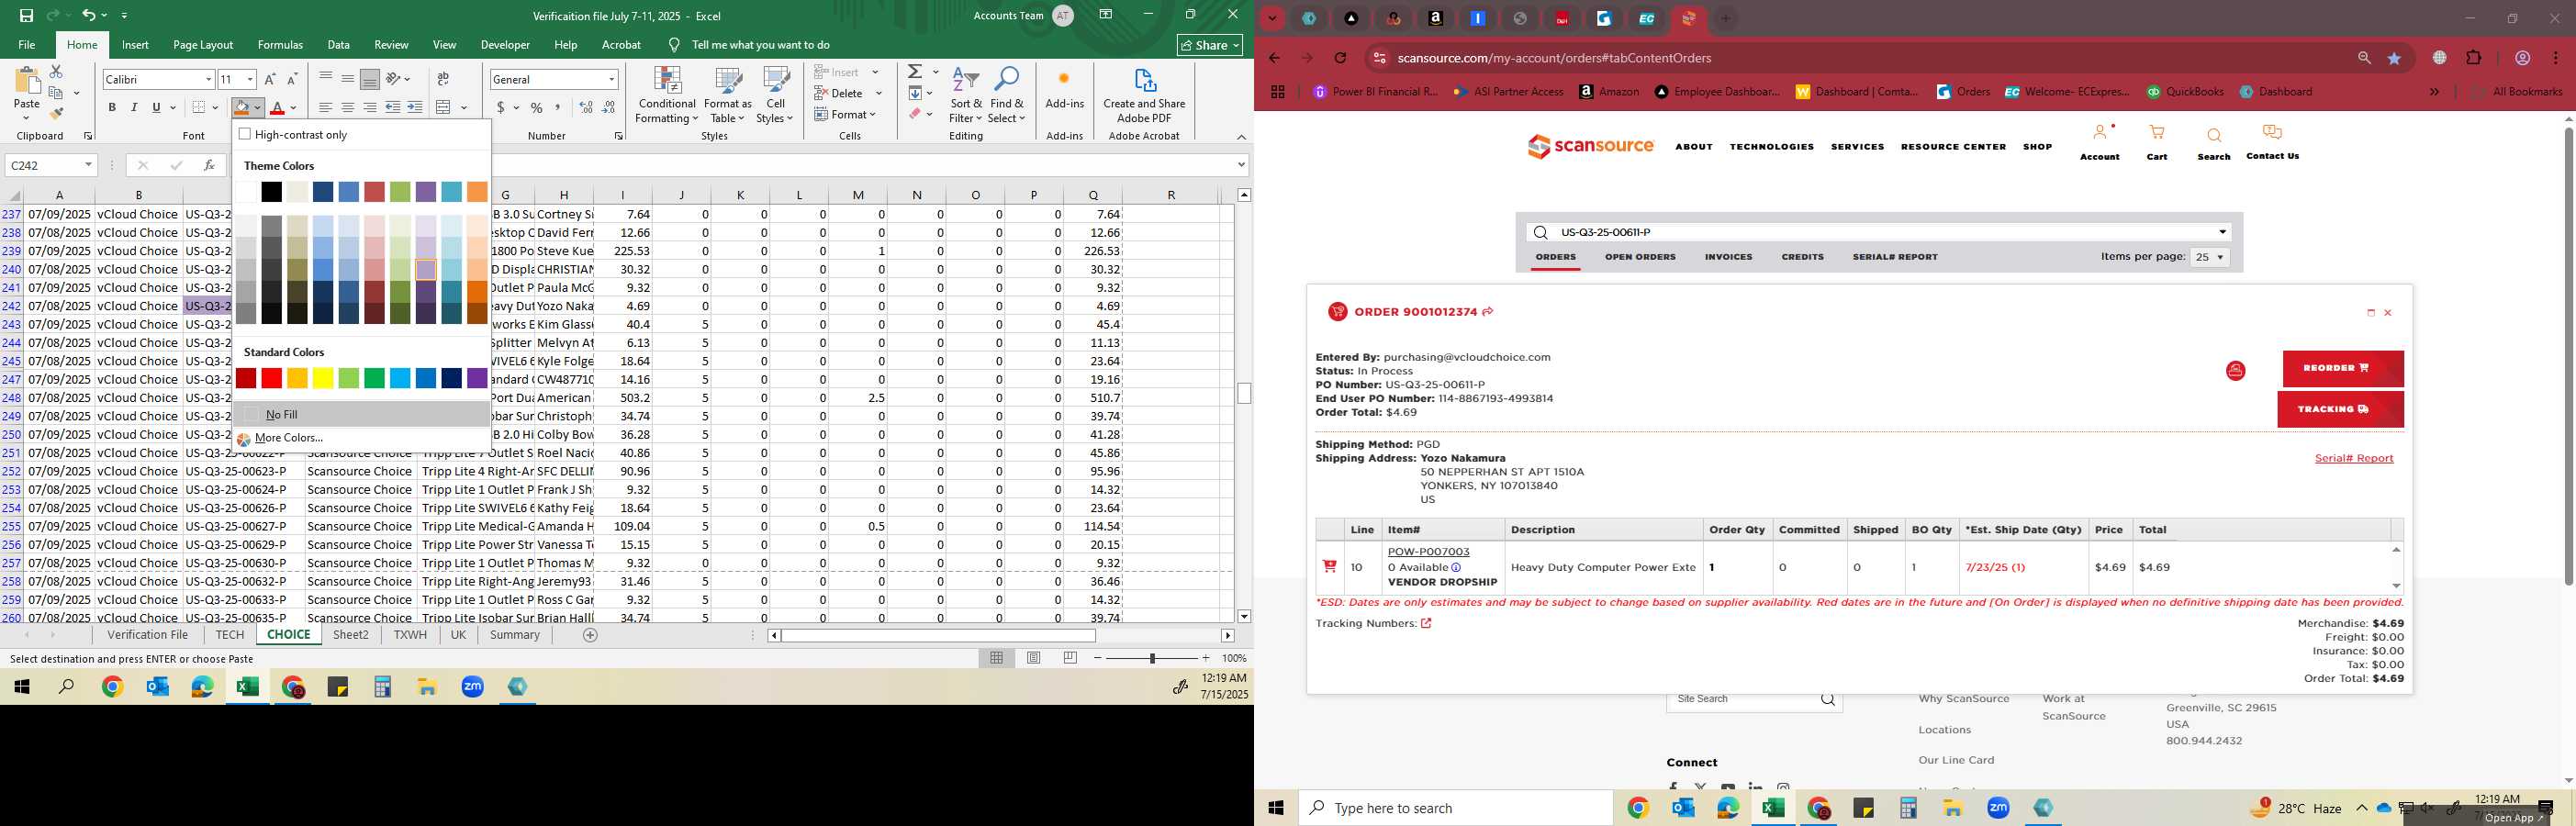This screenshot has width=2576, height=826.
Task: Open the General number format dropdown
Action: pyautogui.click(x=611, y=79)
